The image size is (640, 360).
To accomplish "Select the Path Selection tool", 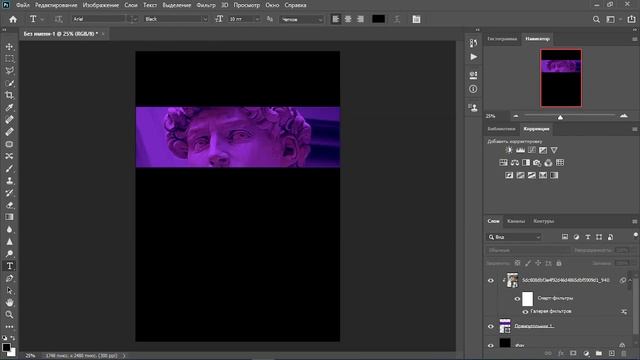I will (x=9, y=291).
